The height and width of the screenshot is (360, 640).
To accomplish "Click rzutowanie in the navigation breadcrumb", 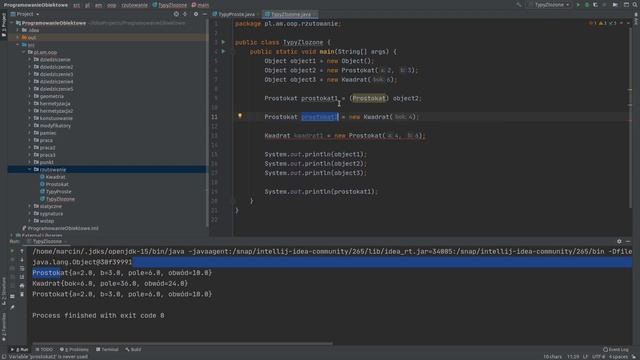I will pyautogui.click(x=134, y=5).
